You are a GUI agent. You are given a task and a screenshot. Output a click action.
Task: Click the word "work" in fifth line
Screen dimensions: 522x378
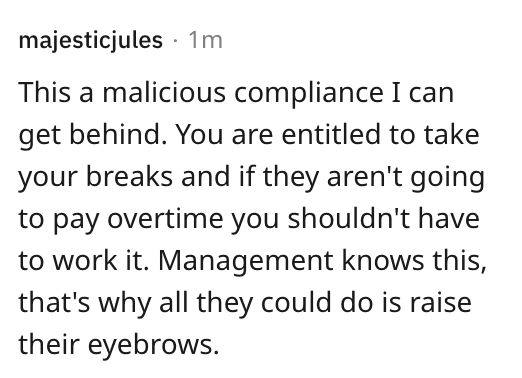[85, 260]
